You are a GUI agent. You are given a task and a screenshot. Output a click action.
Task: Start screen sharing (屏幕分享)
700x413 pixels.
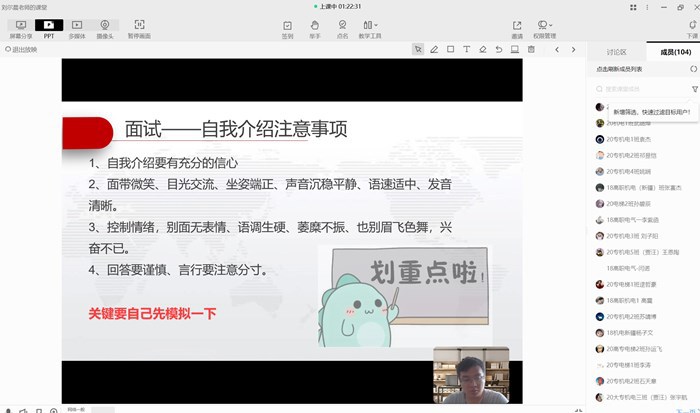click(19, 26)
